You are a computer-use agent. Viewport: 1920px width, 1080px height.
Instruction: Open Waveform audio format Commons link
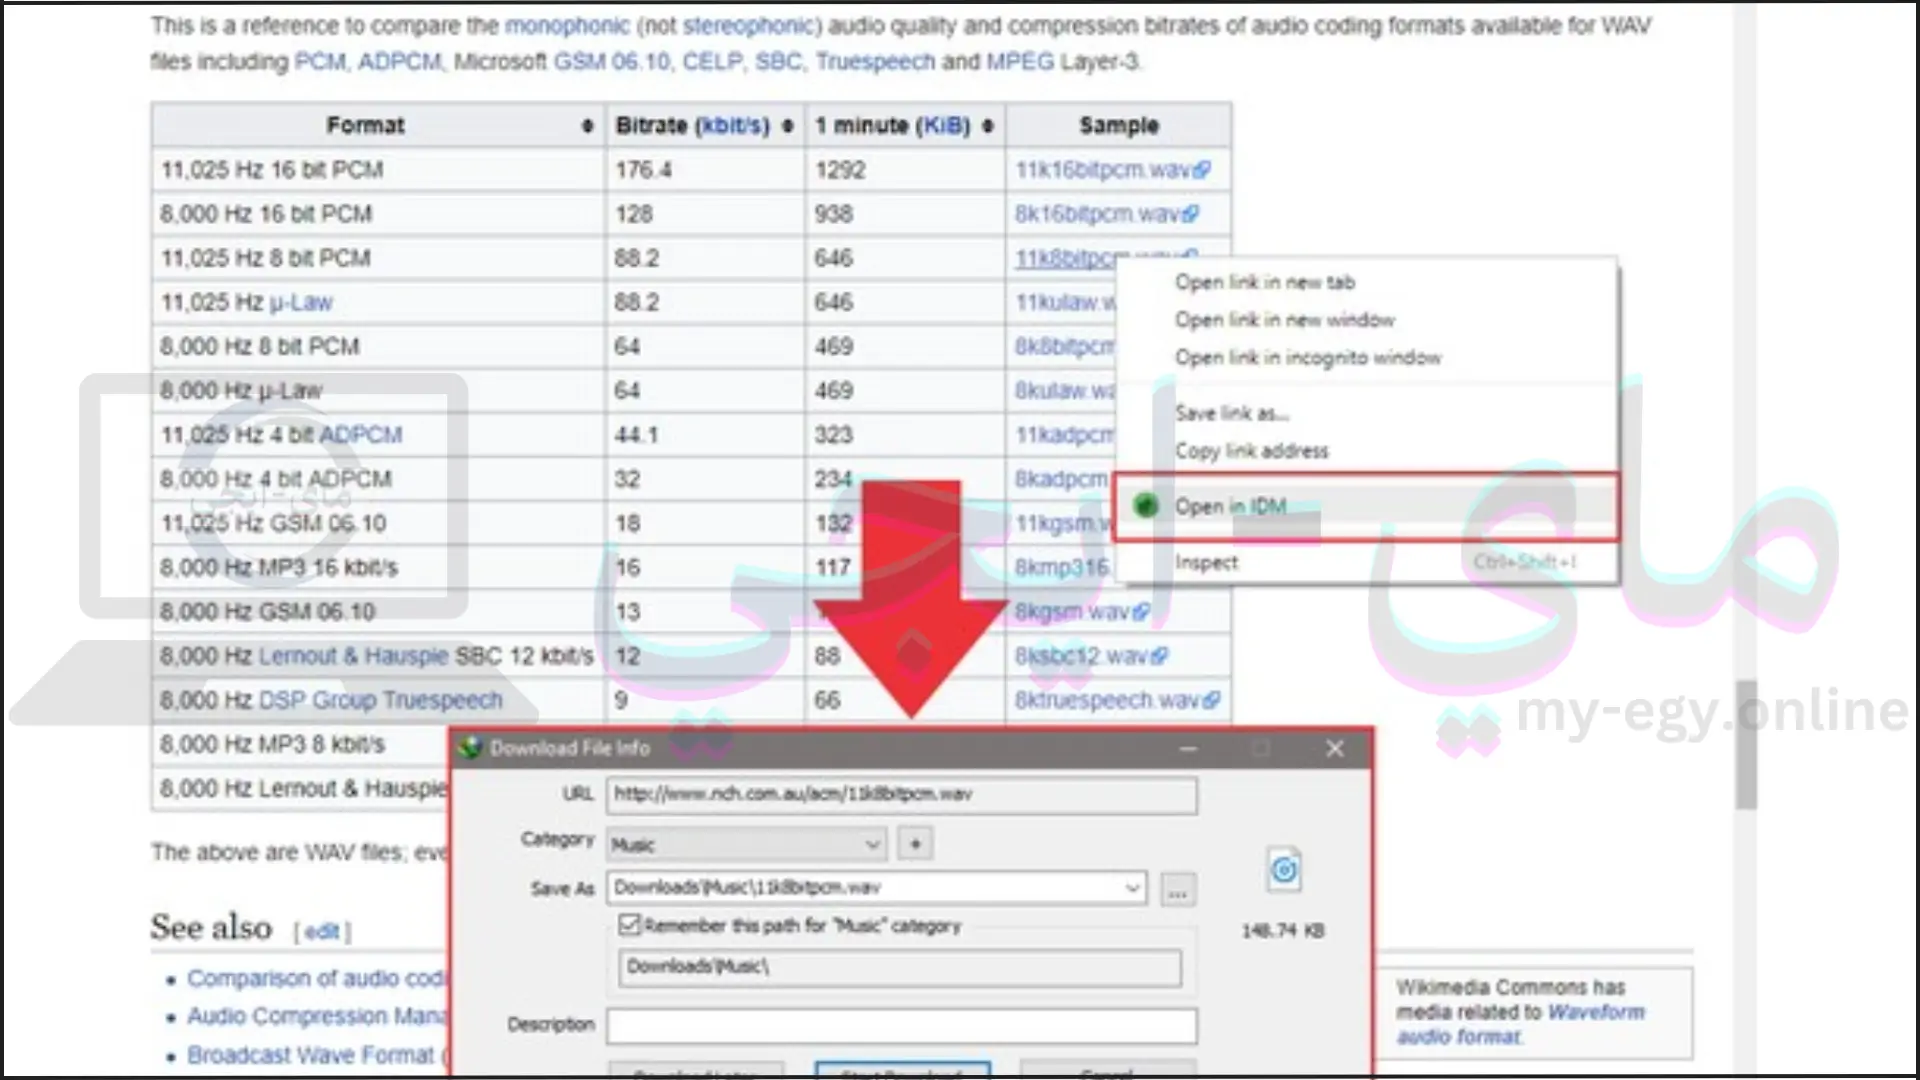[1520, 1025]
